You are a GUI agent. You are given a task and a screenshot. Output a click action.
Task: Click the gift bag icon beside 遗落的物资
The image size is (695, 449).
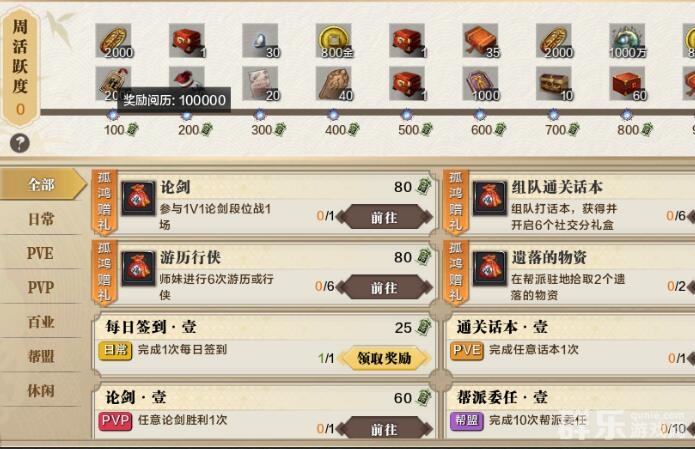[x=490, y=268]
